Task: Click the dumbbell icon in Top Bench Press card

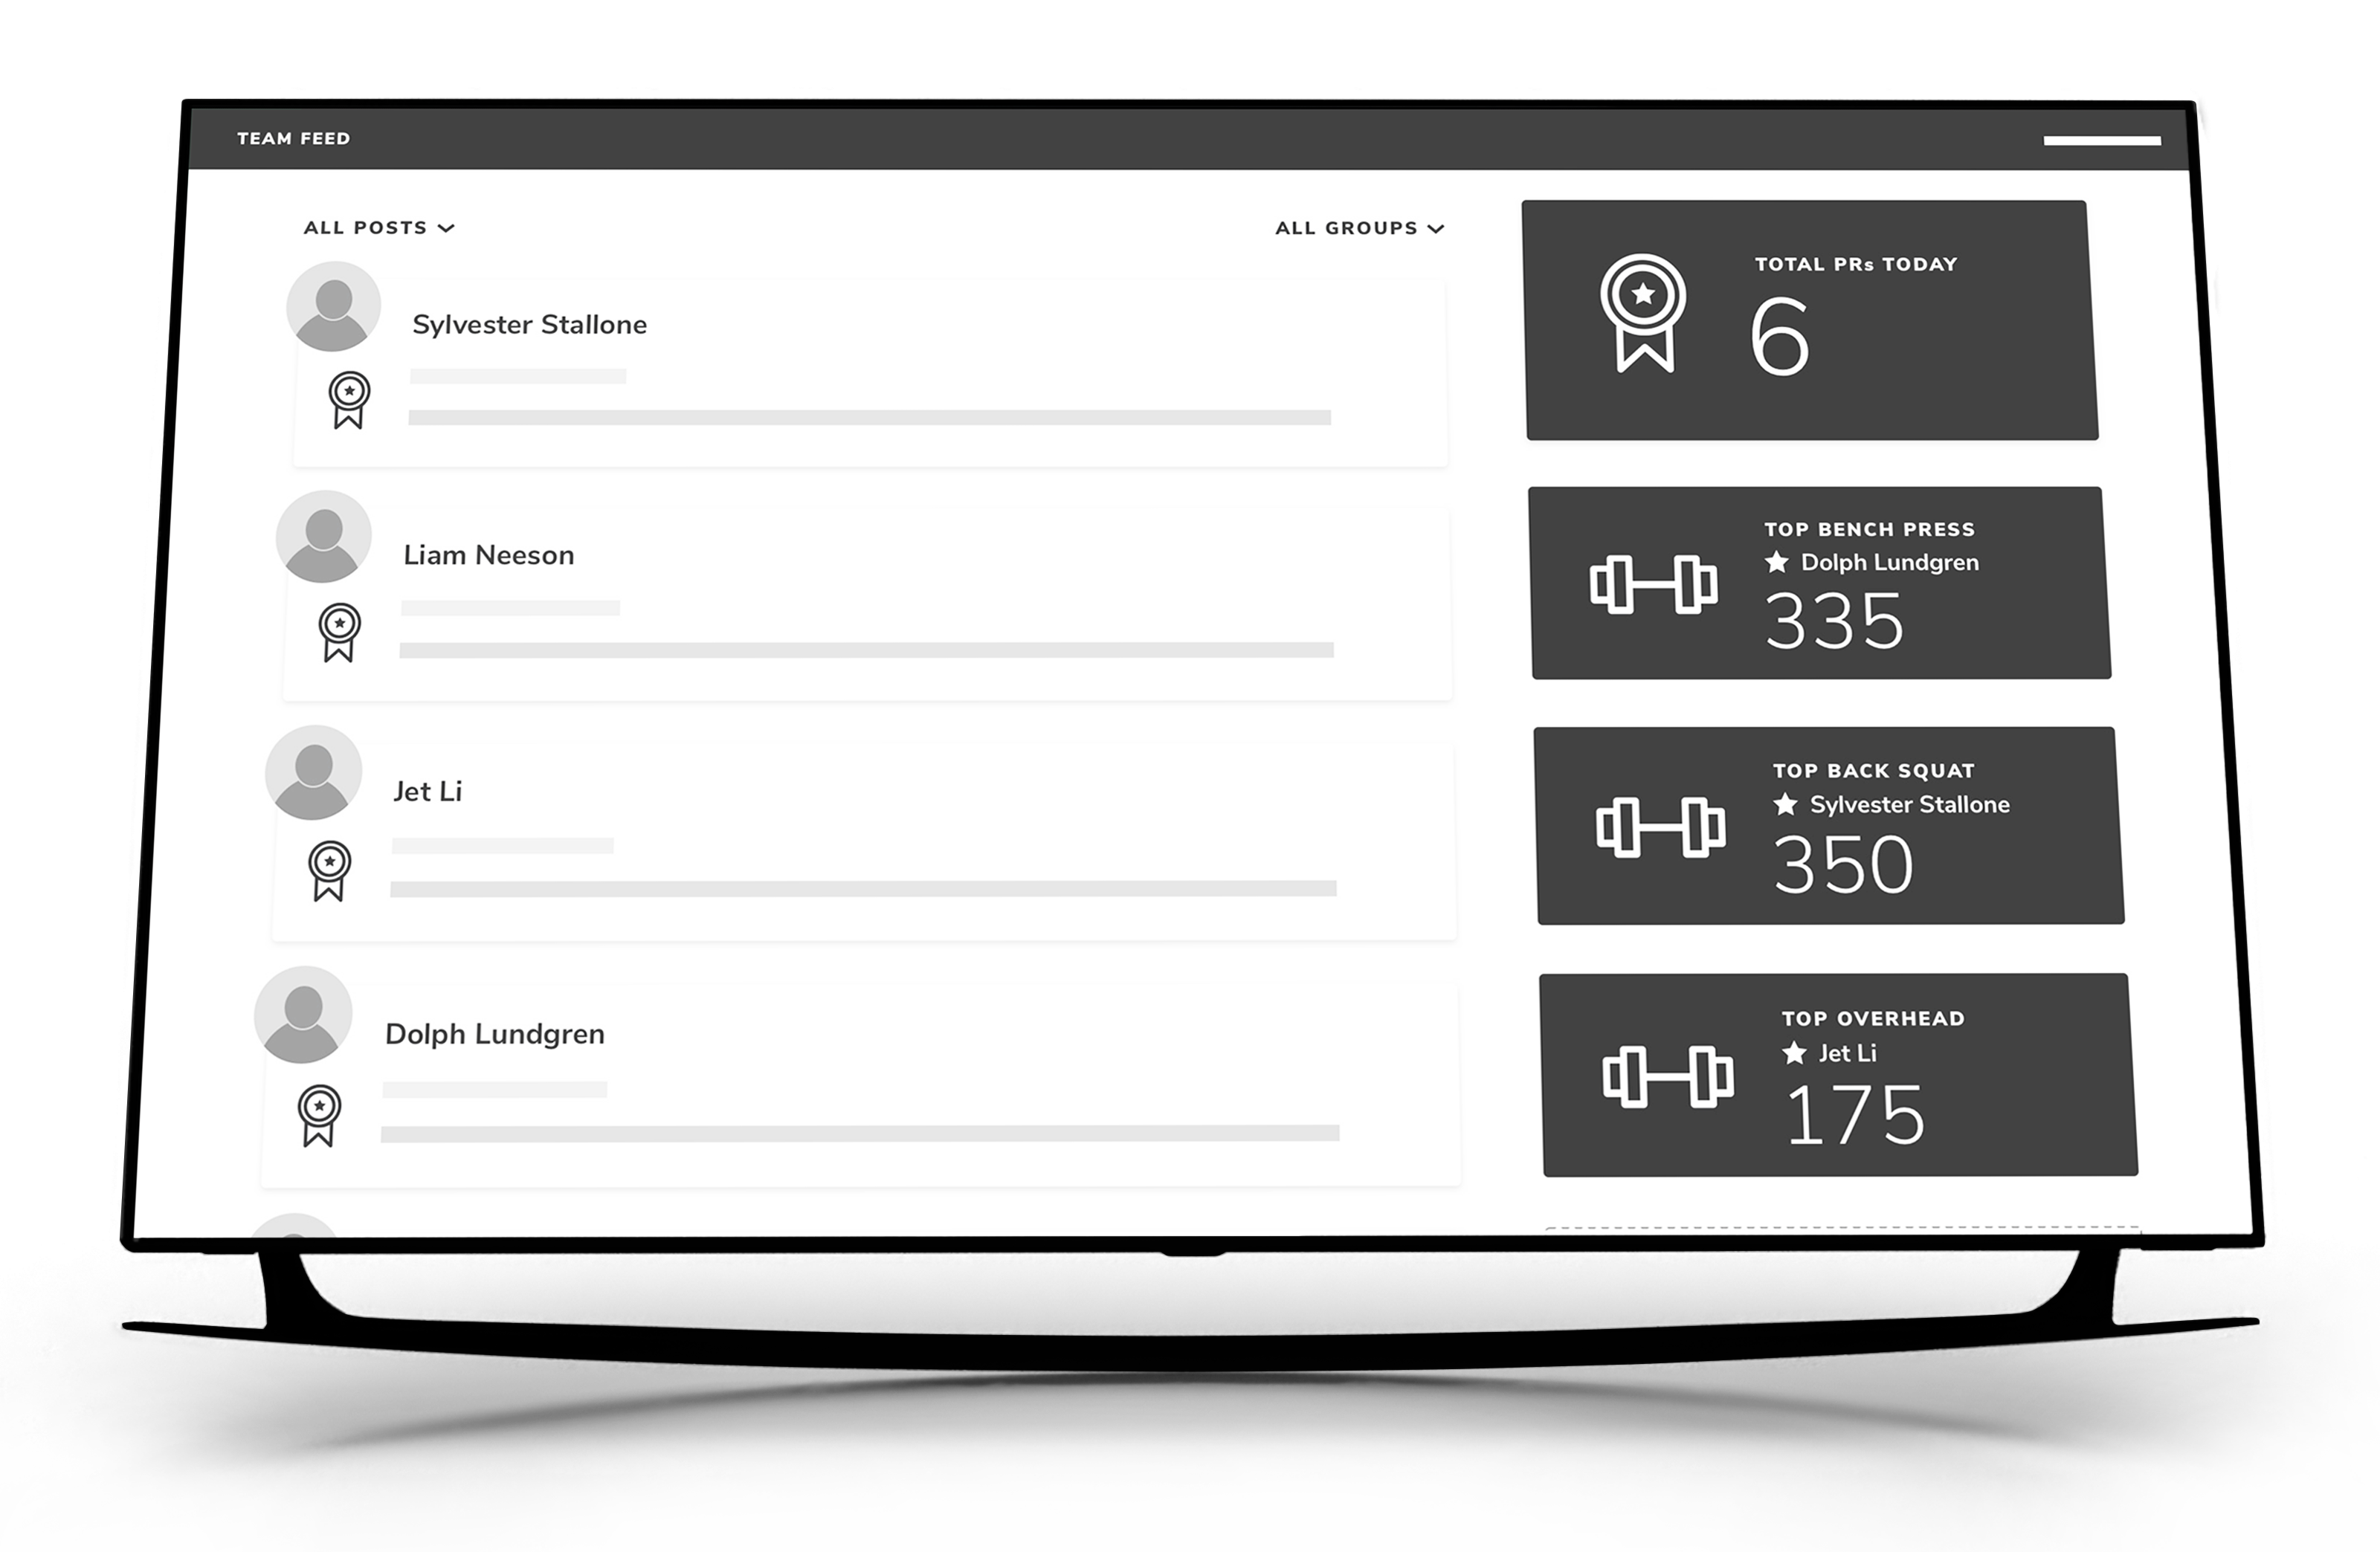Action: (x=1653, y=584)
